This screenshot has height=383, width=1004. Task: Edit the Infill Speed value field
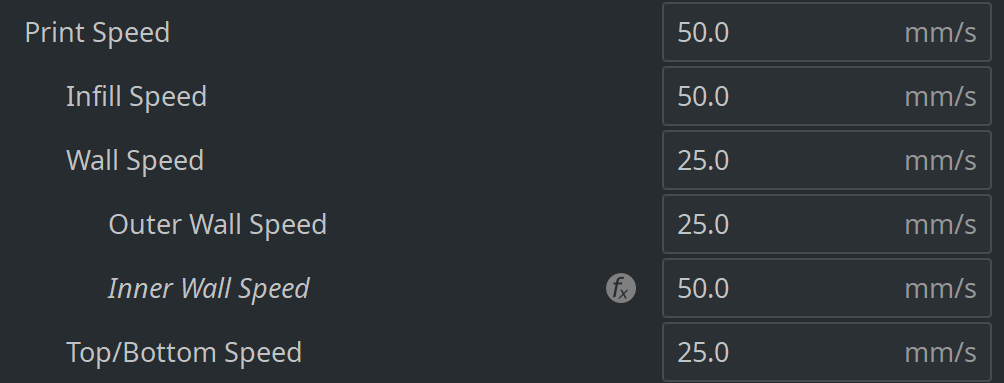click(827, 96)
